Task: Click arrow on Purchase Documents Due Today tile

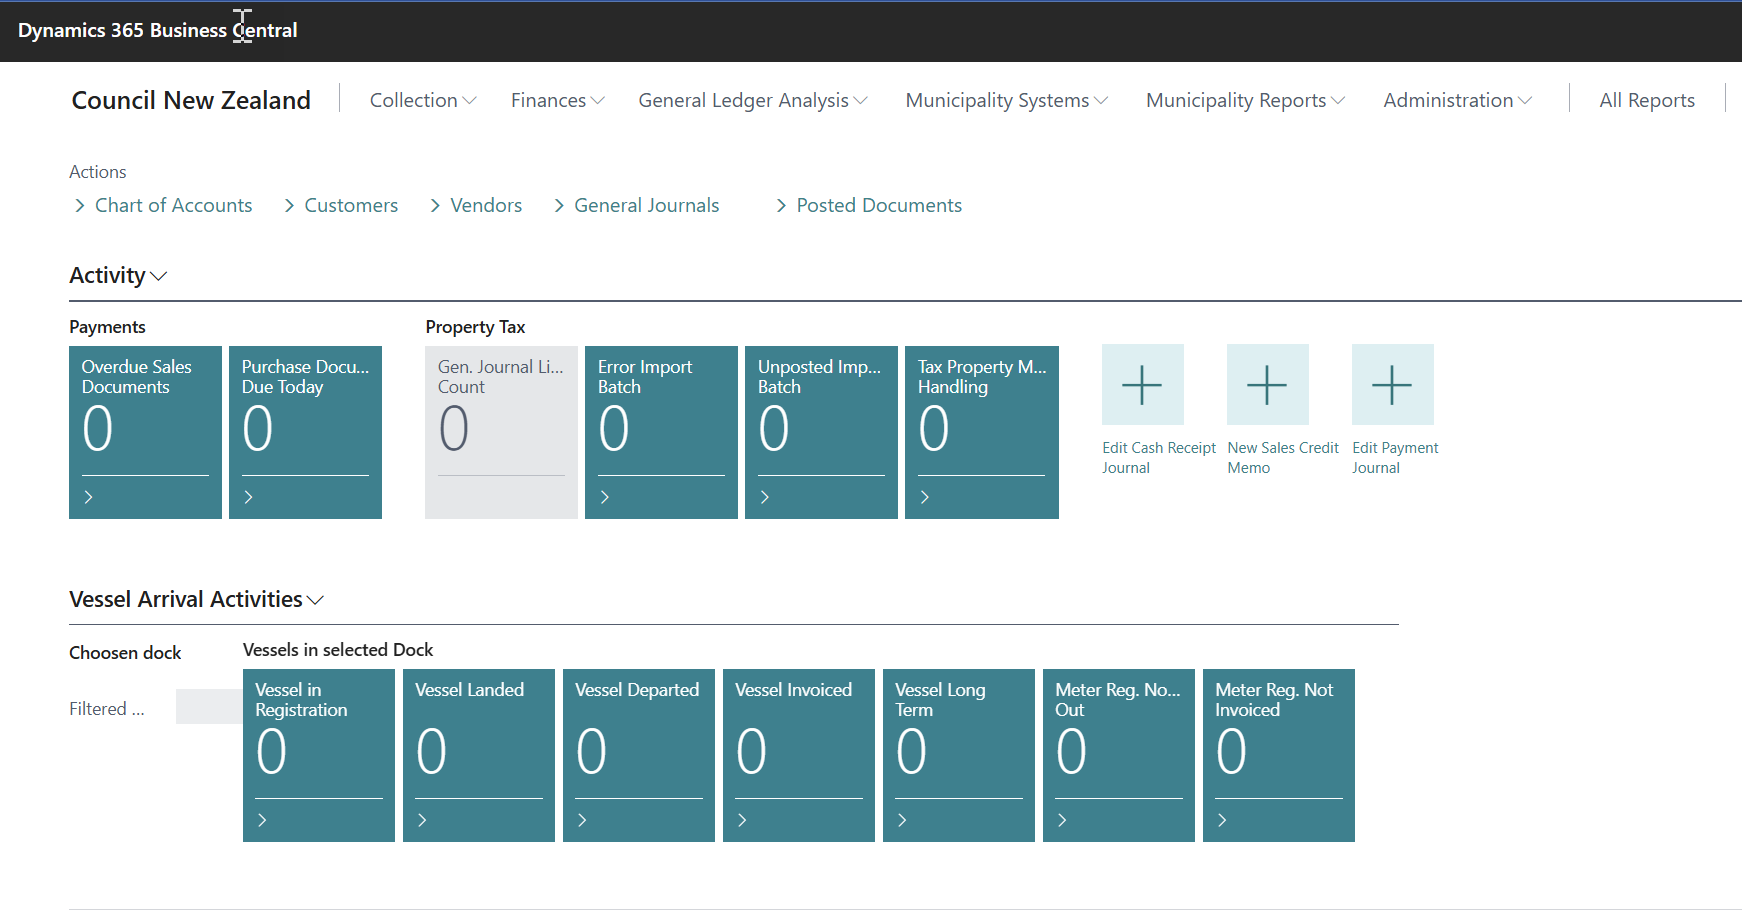Action: (x=249, y=497)
